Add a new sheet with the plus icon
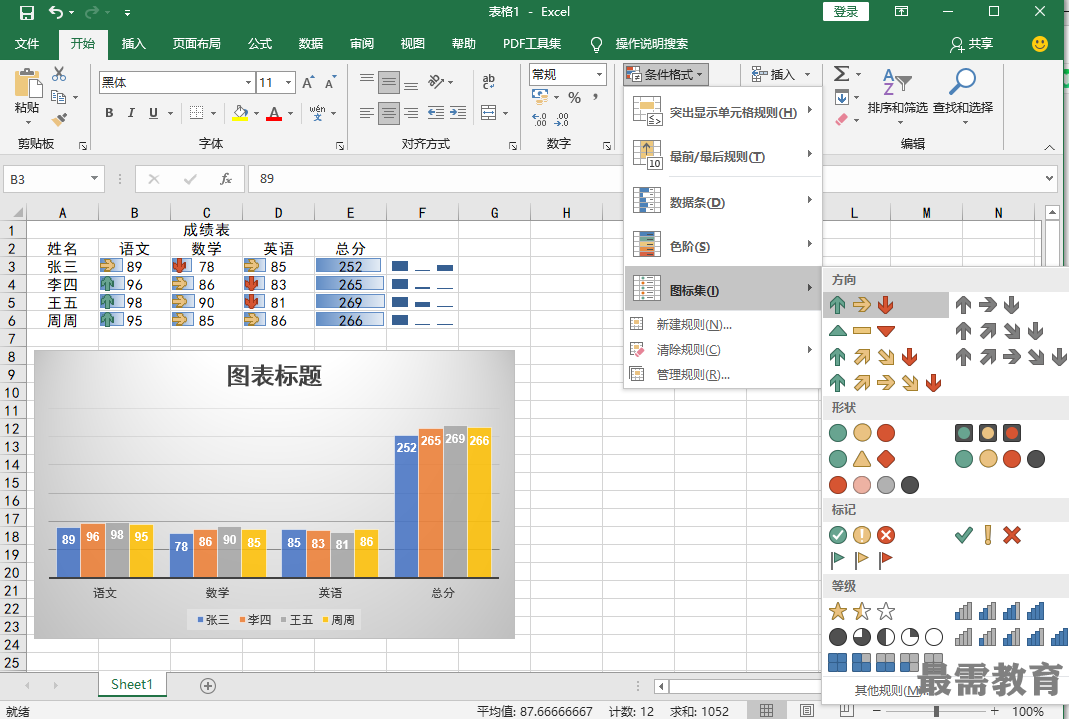Viewport: 1069px width, 719px height. tap(208, 686)
